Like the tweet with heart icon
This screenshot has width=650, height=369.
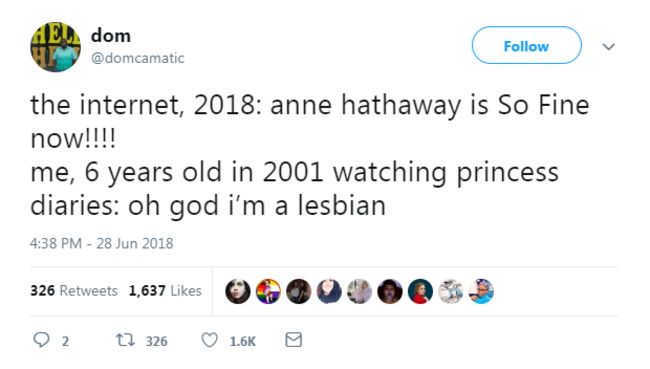pyautogui.click(x=209, y=340)
